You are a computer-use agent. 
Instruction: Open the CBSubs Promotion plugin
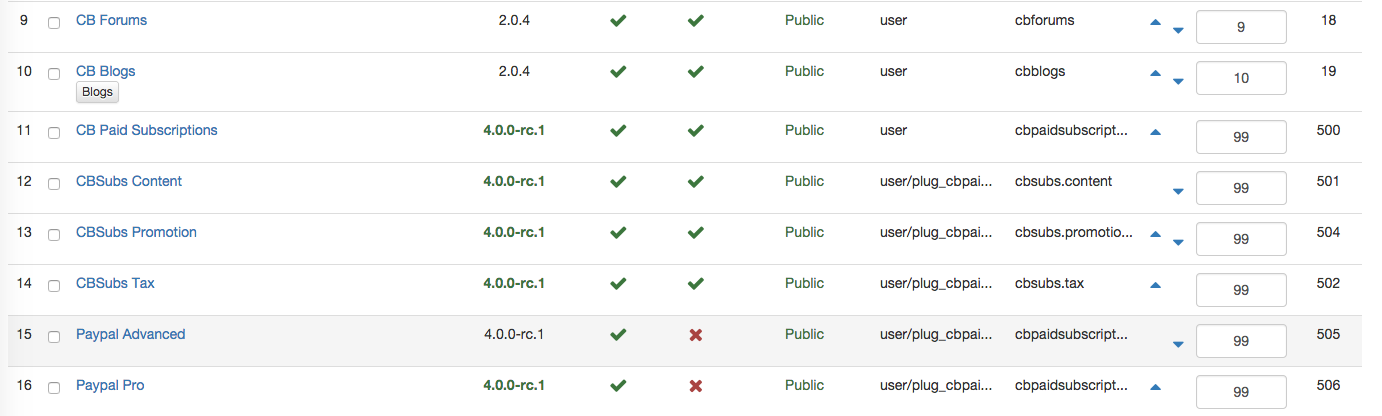click(136, 232)
